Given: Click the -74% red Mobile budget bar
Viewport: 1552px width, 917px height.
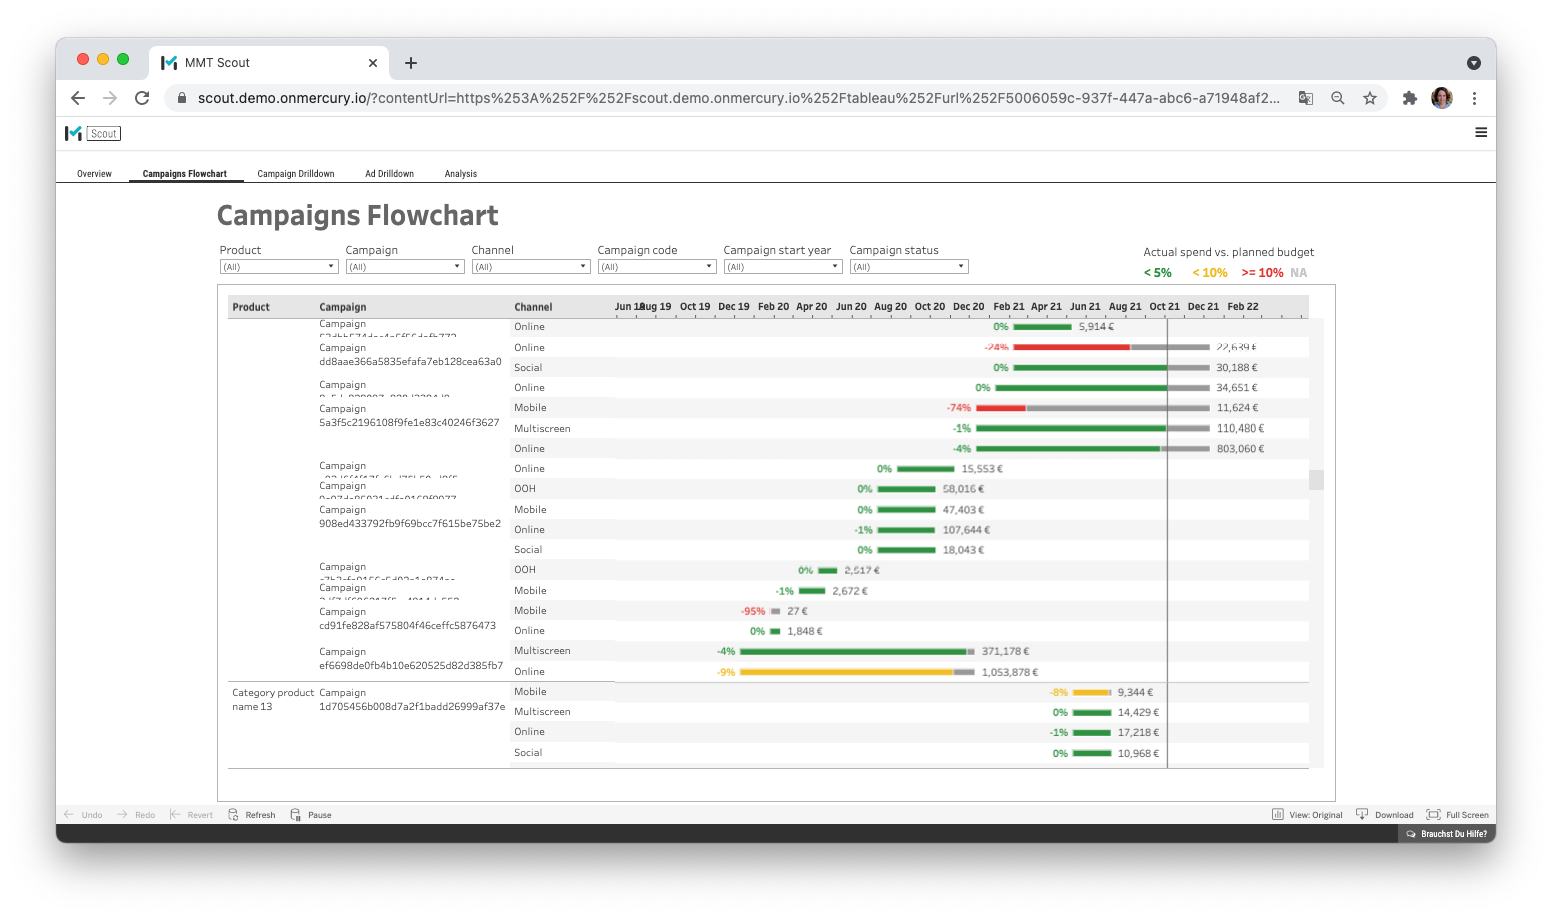Looking at the screenshot, I should click(x=1000, y=407).
